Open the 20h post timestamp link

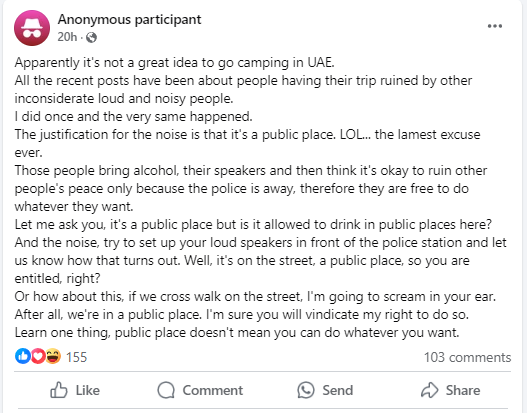click(x=67, y=37)
